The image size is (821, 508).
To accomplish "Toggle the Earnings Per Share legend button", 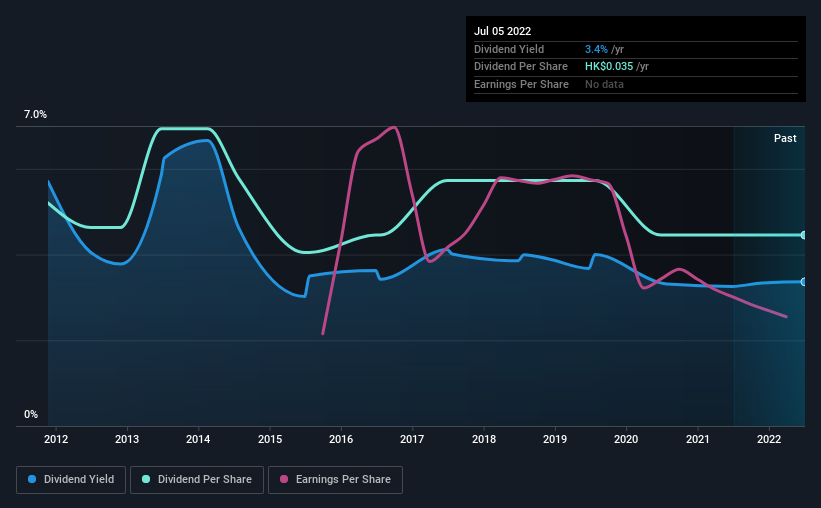I will tap(335, 480).
